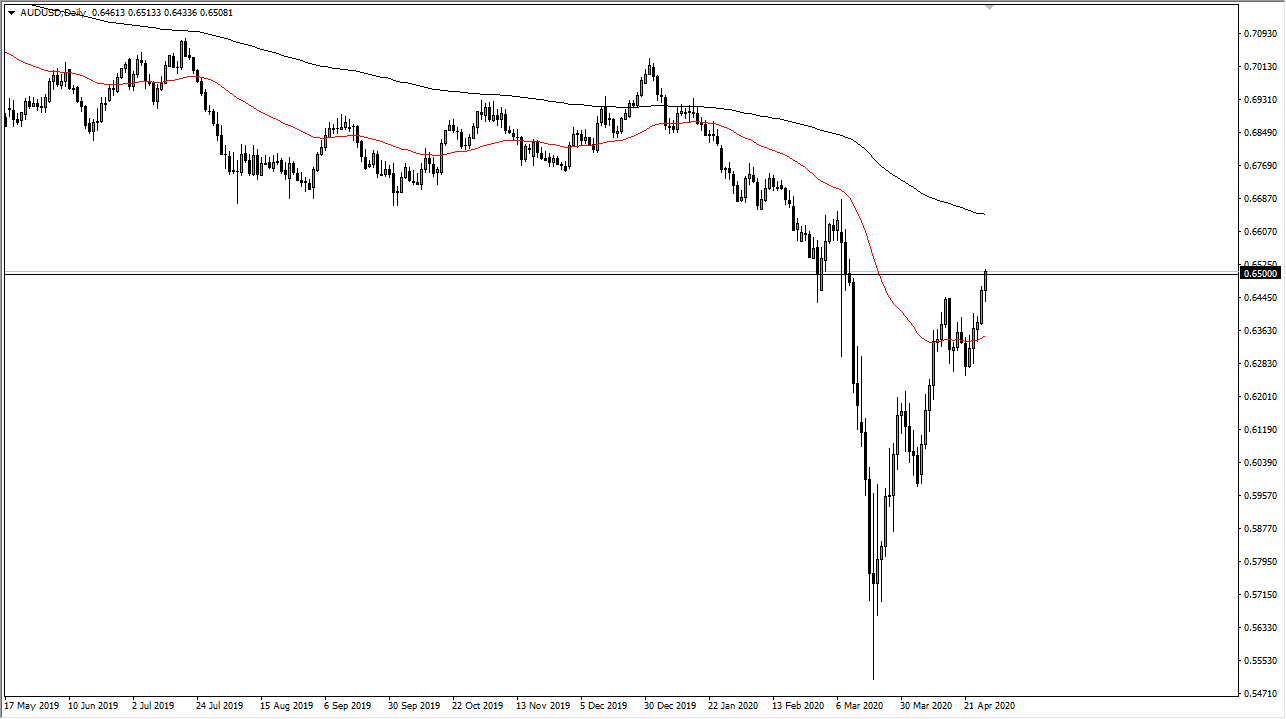The width and height of the screenshot is (1286, 719).
Task: Click the high price value 0.65133
Action: click(146, 12)
